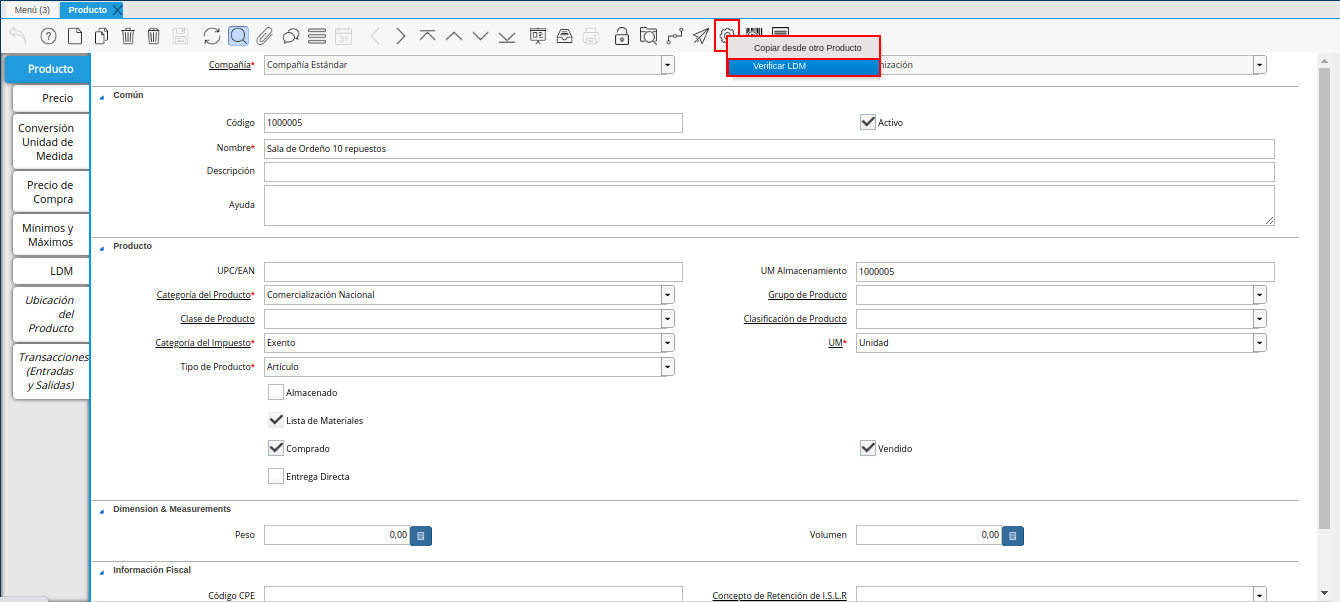The image size is (1340, 602).
Task: Open calculator button next to Peso
Action: tap(421, 536)
